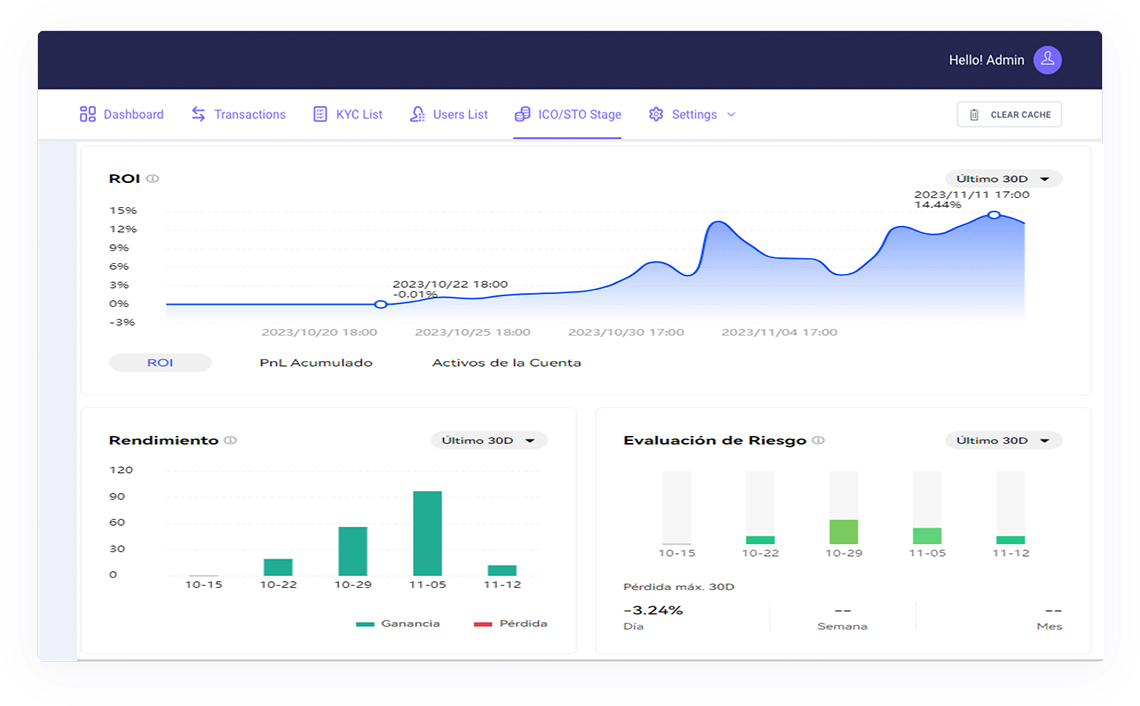Viewport: 1140px width, 706px height.
Task: Click info icon next to Rendimiento
Action: coord(231,441)
